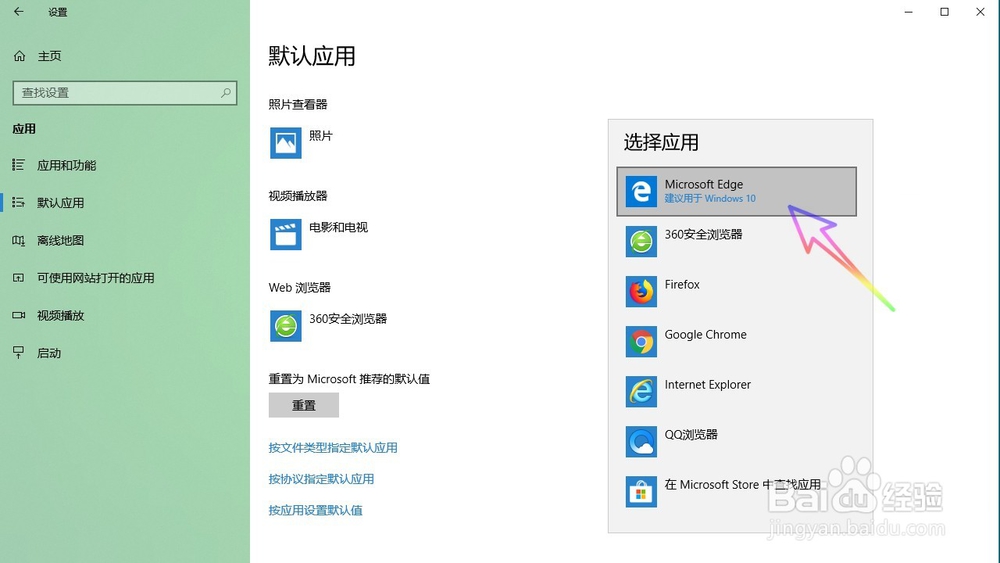
Task: Click the 离线地图 map icon
Action: pyautogui.click(x=18, y=240)
